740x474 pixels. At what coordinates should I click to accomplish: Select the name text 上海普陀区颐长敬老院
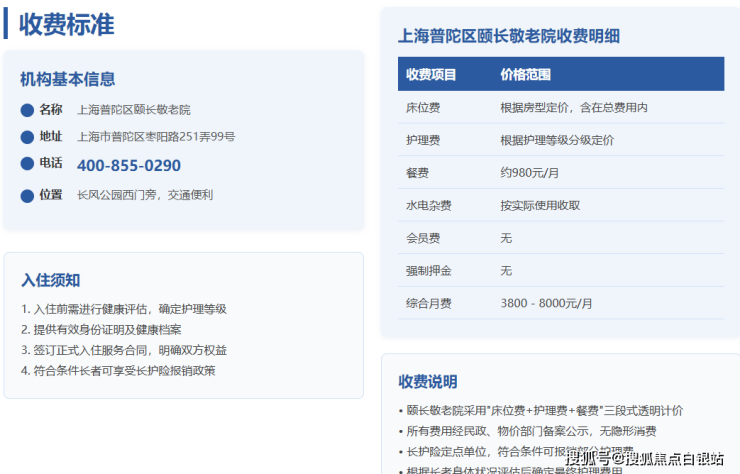[134, 110]
